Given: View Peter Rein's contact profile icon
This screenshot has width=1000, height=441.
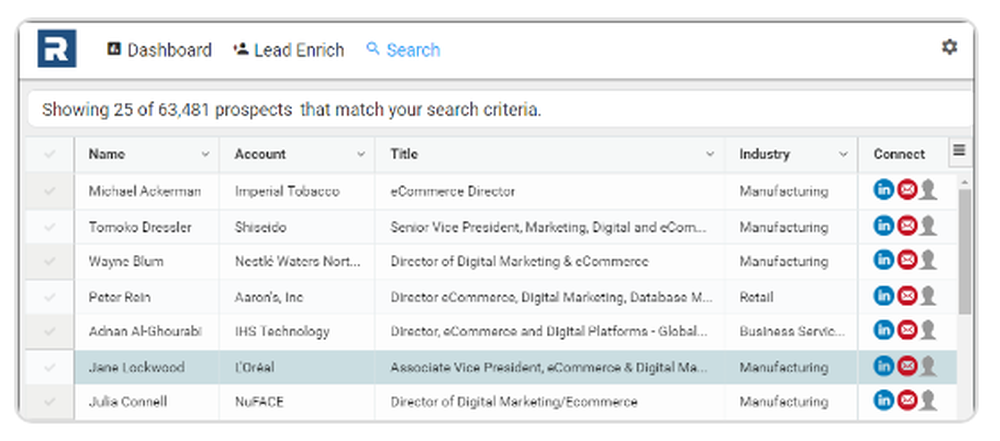Looking at the screenshot, I should (x=929, y=296).
